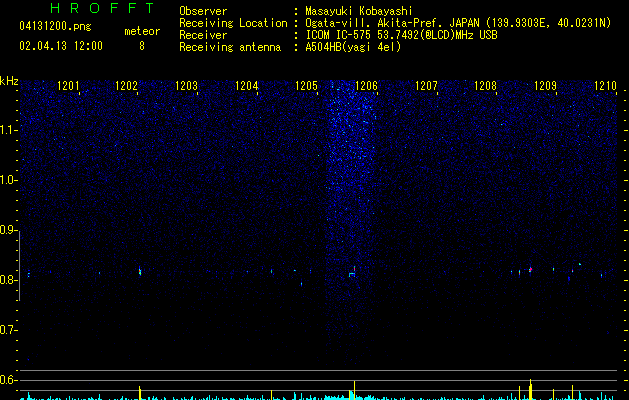Click the A504HB(yagi 4el) antenna text
The image size is (629, 400).
click(353, 47)
